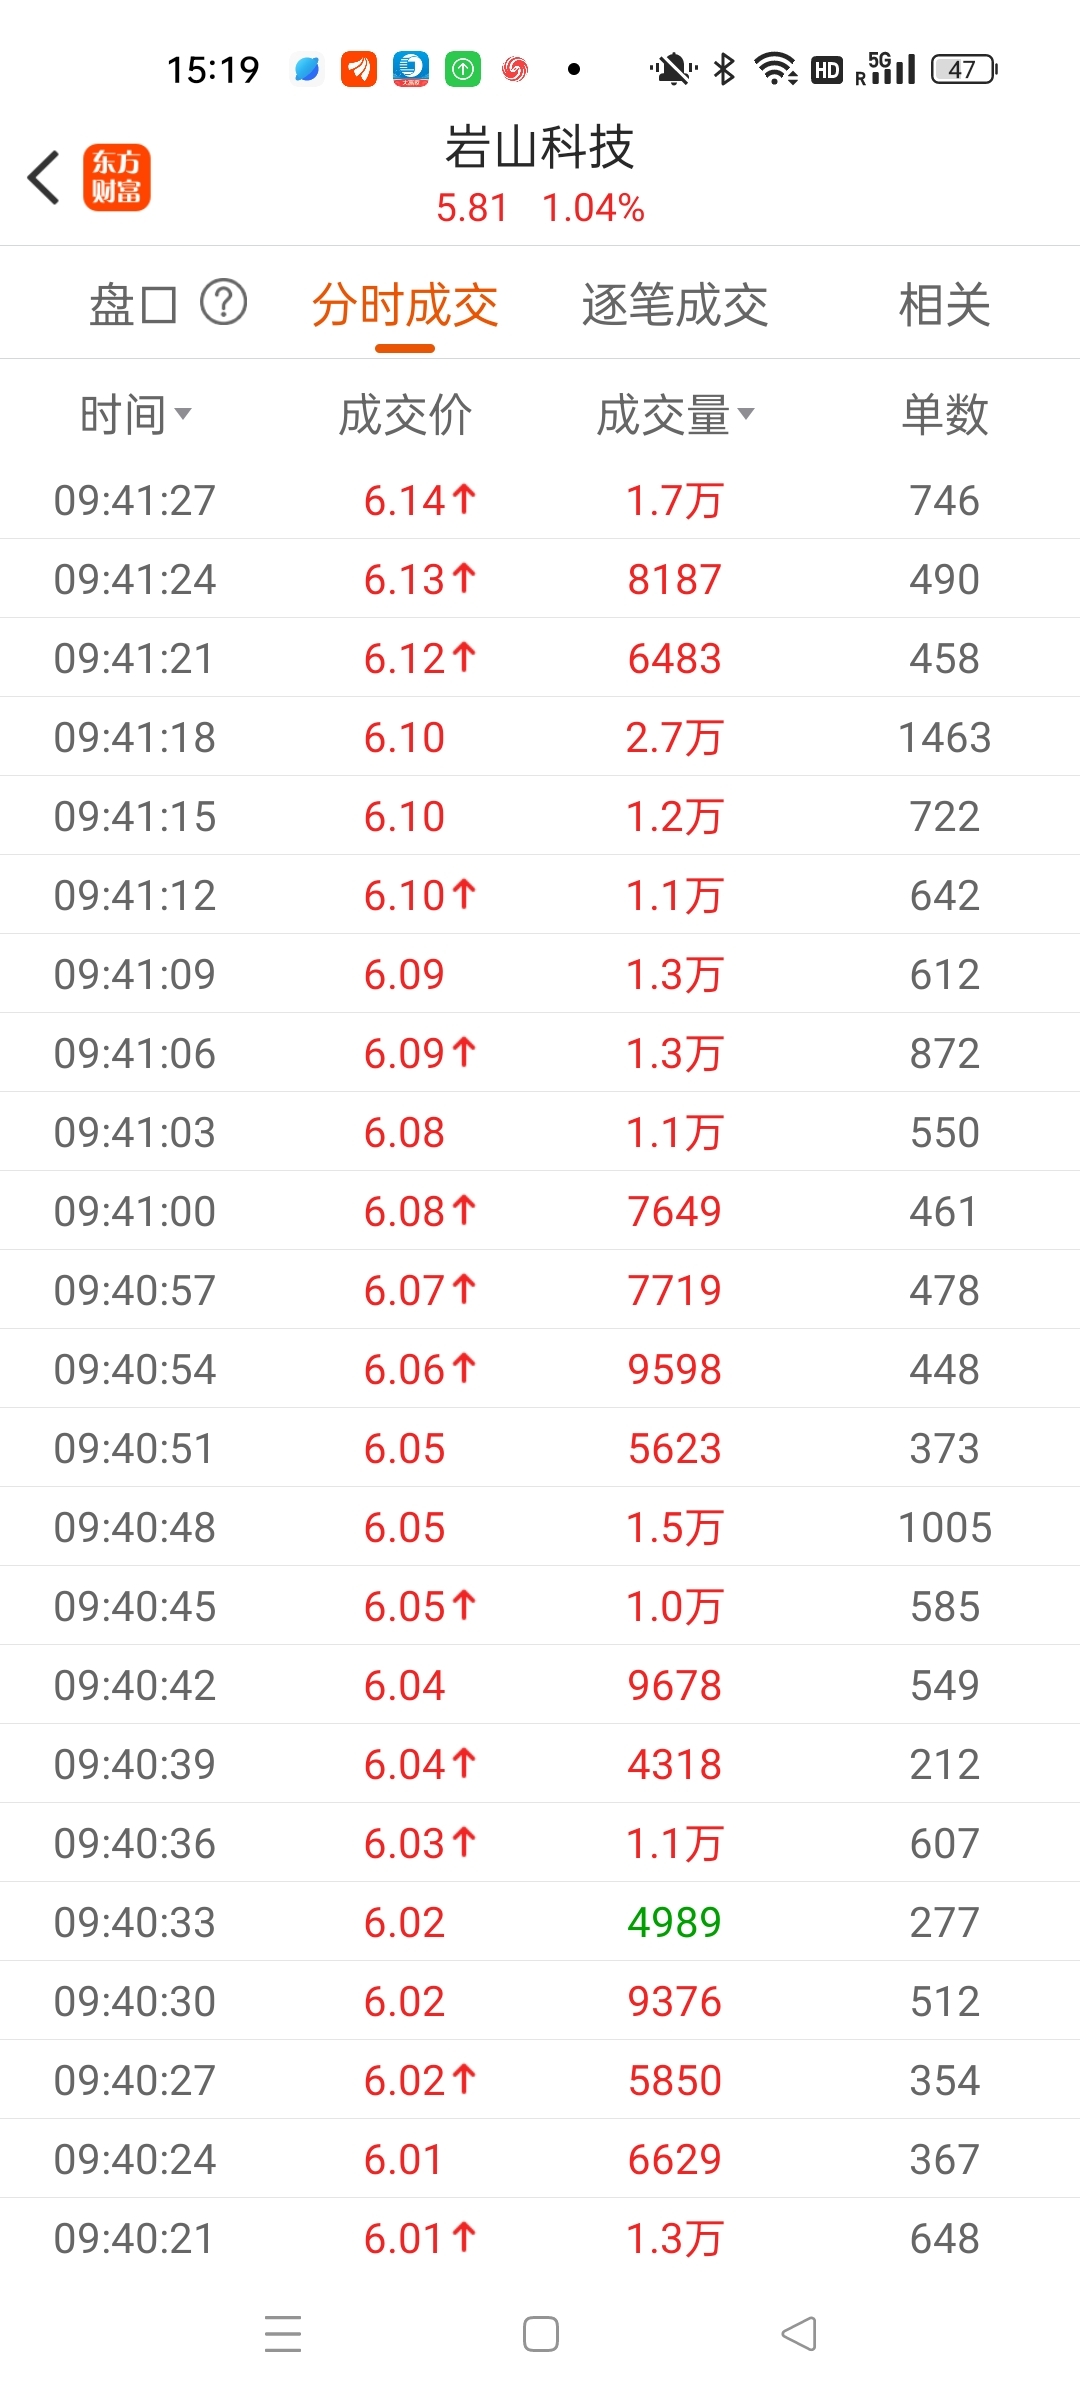1080x2400 pixels.
Task: Select the 09:41:18 trade row
Action: [x=540, y=737]
